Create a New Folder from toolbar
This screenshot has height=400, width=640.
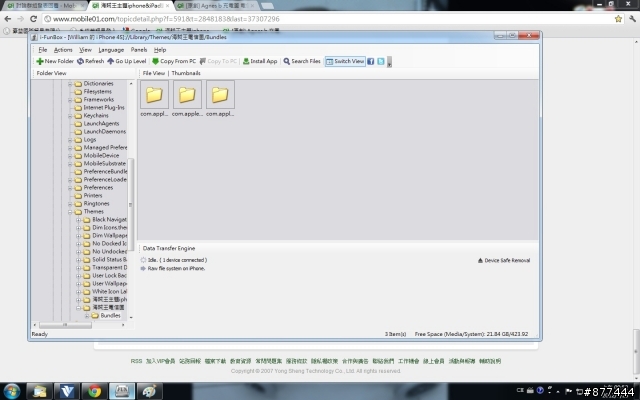coord(55,61)
